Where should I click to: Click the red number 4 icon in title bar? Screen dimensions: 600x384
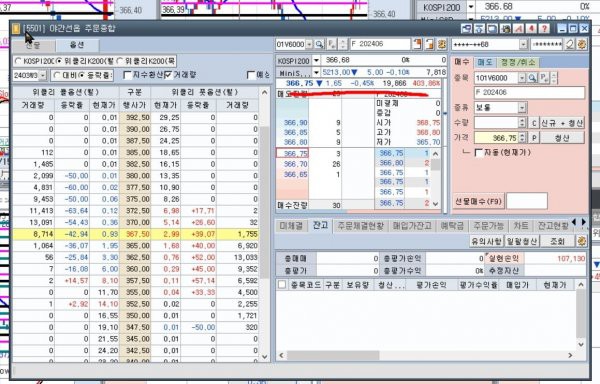531,29
